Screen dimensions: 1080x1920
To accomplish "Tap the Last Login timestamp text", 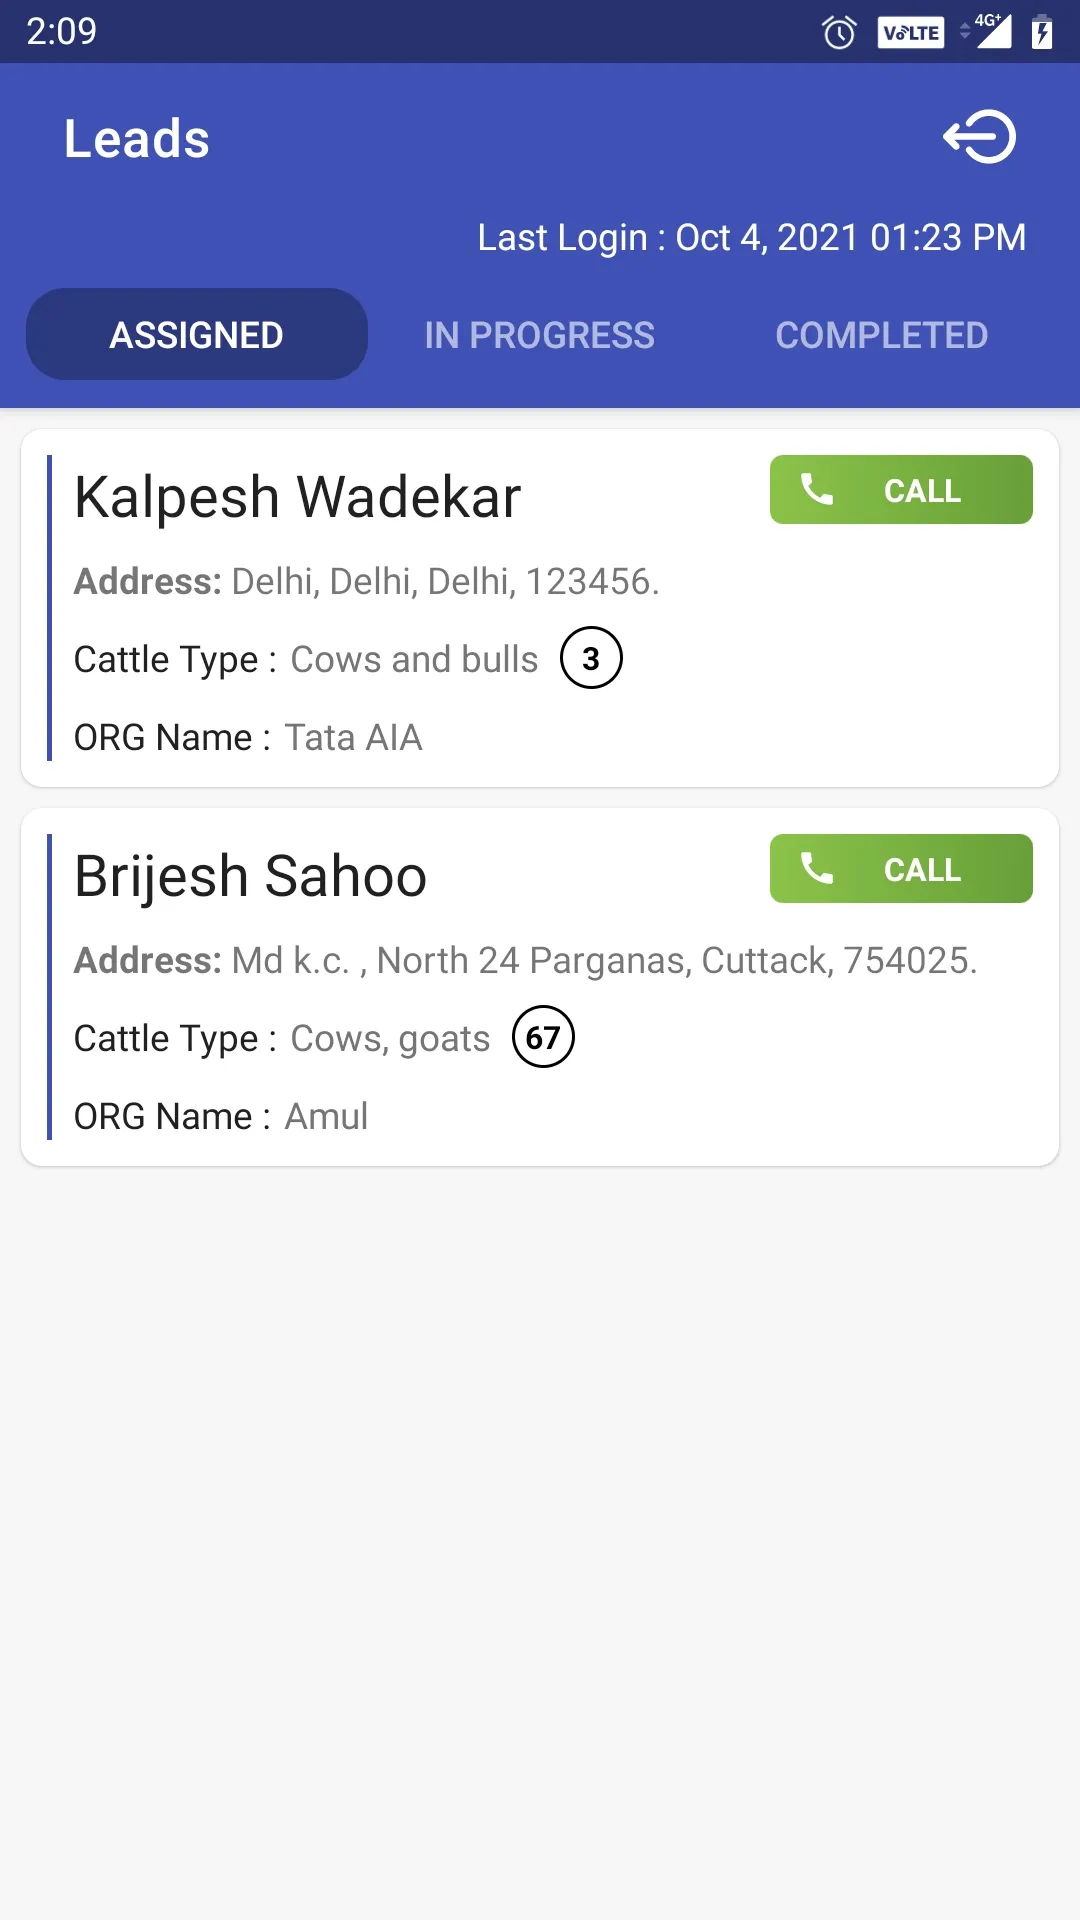I will click(752, 238).
